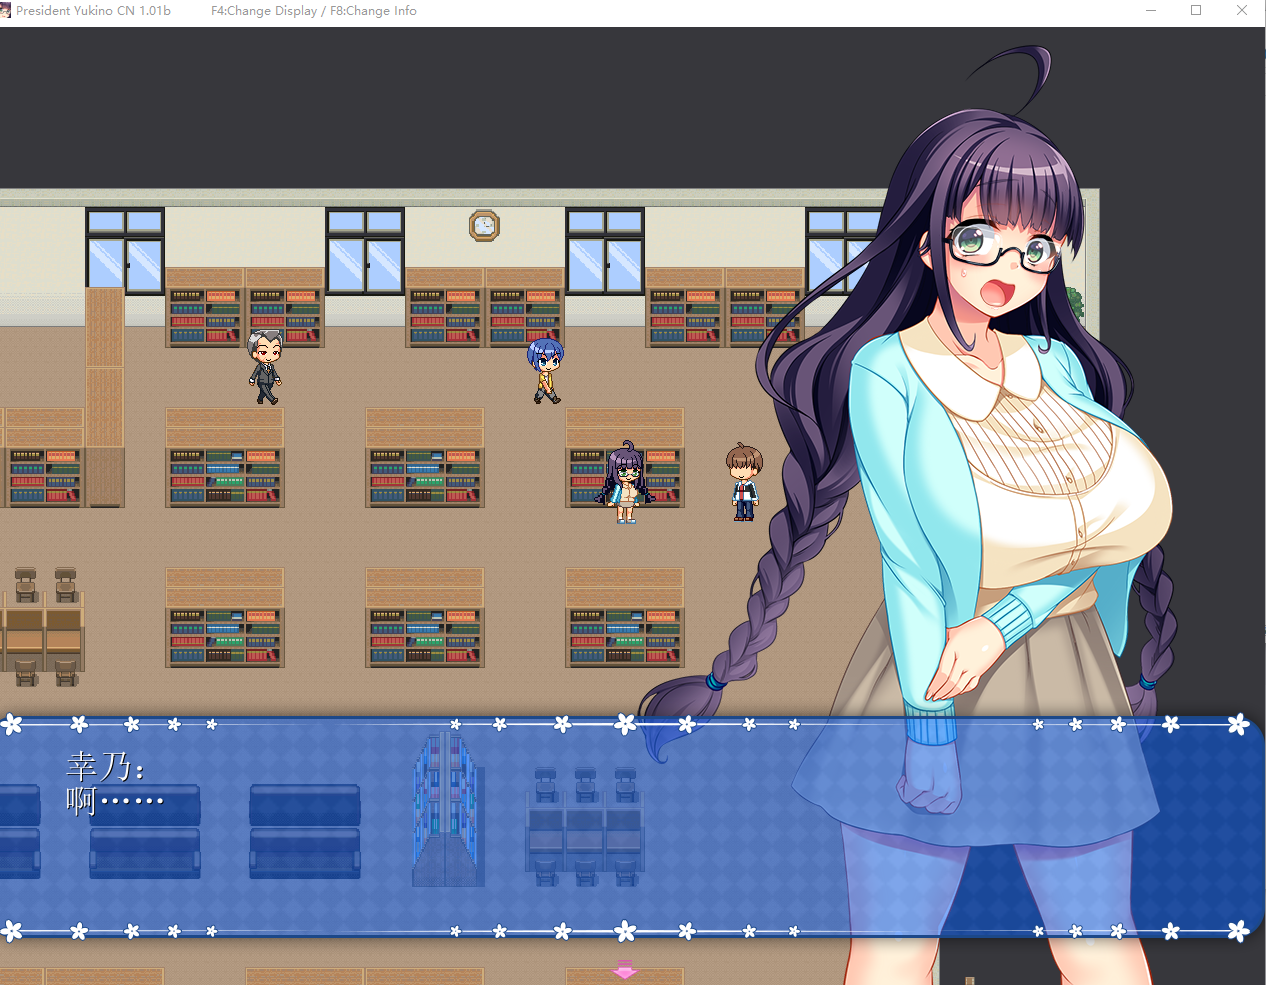
Task: Click the blue dialogue box to continue
Action: 350,870
